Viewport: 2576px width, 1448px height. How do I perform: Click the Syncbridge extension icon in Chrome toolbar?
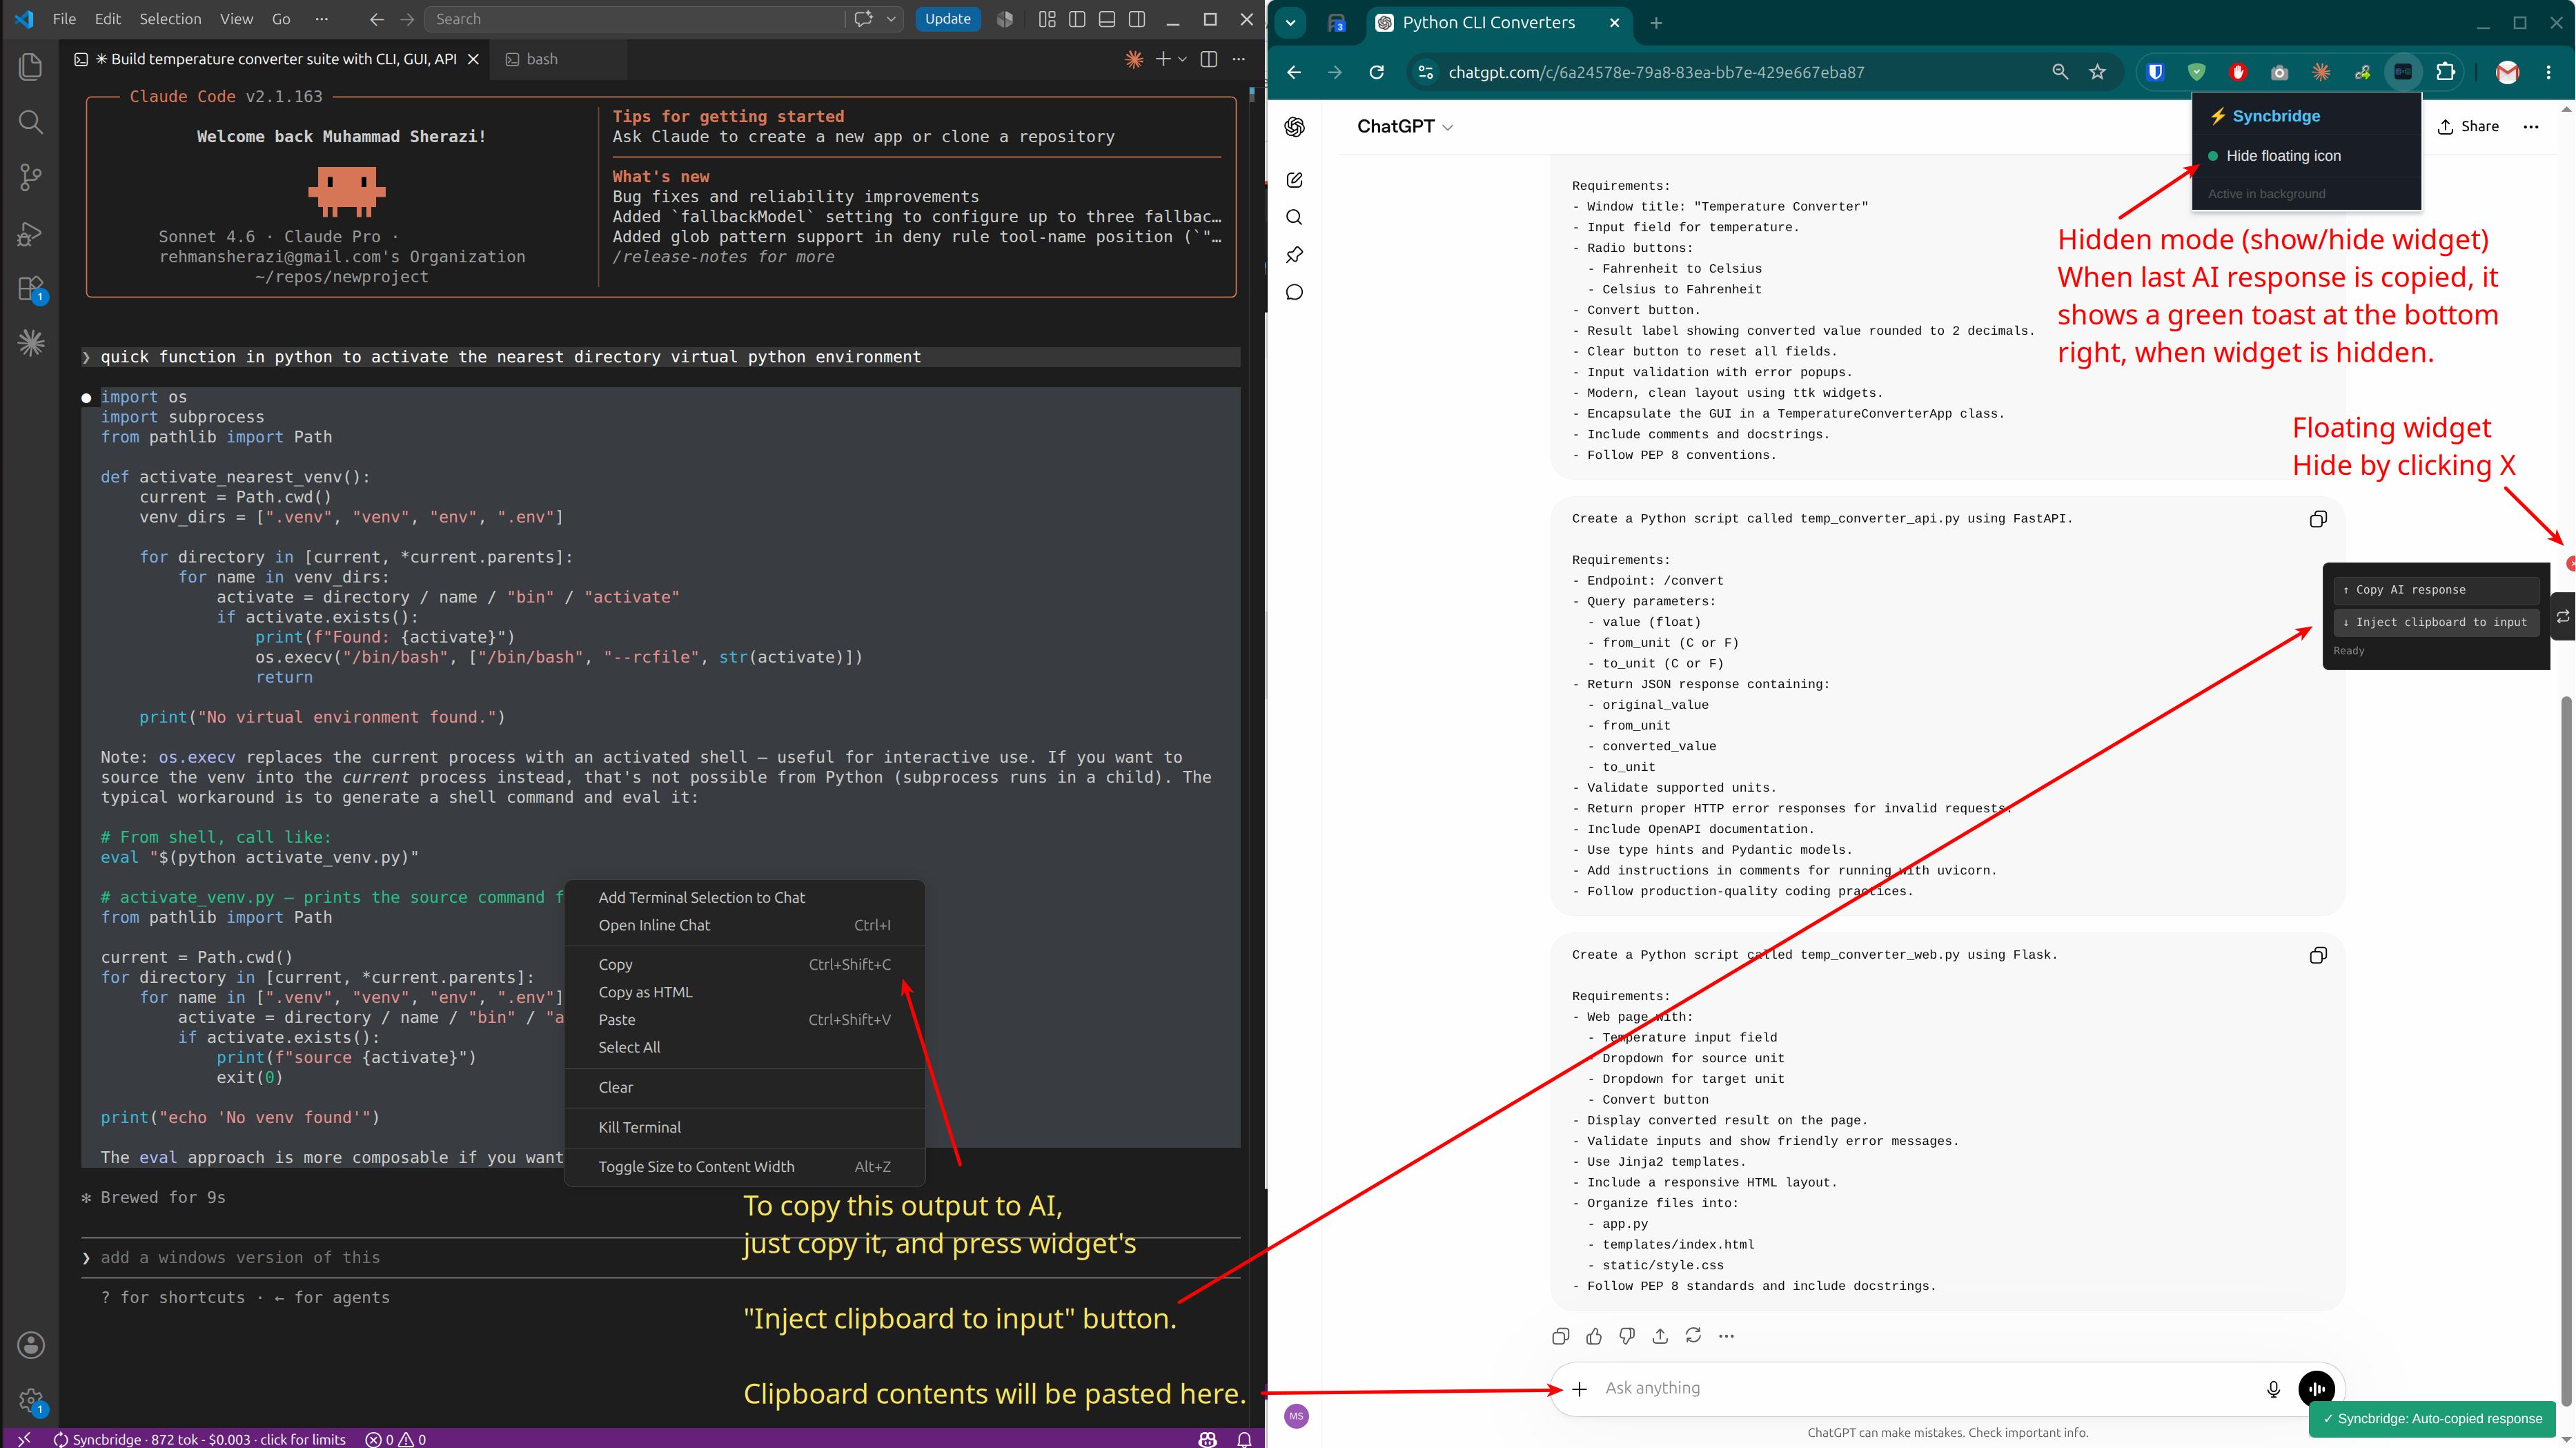pyautogui.click(x=2403, y=72)
